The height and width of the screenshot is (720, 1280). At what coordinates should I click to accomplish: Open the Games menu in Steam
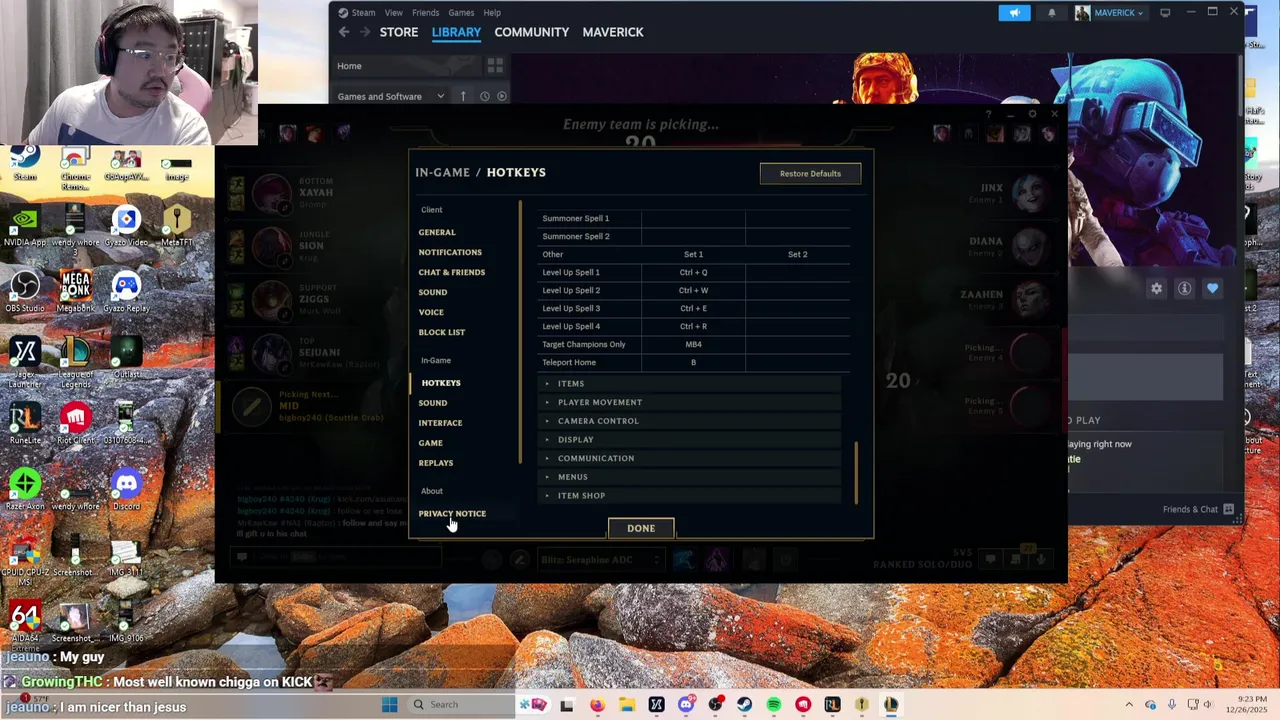coord(461,13)
